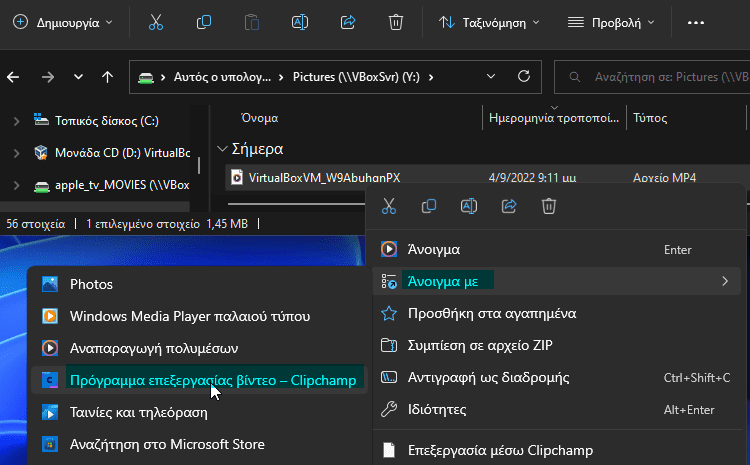This screenshot has width=750, height=465.
Task: Open recent locations chevron dropdown
Action: point(78,77)
